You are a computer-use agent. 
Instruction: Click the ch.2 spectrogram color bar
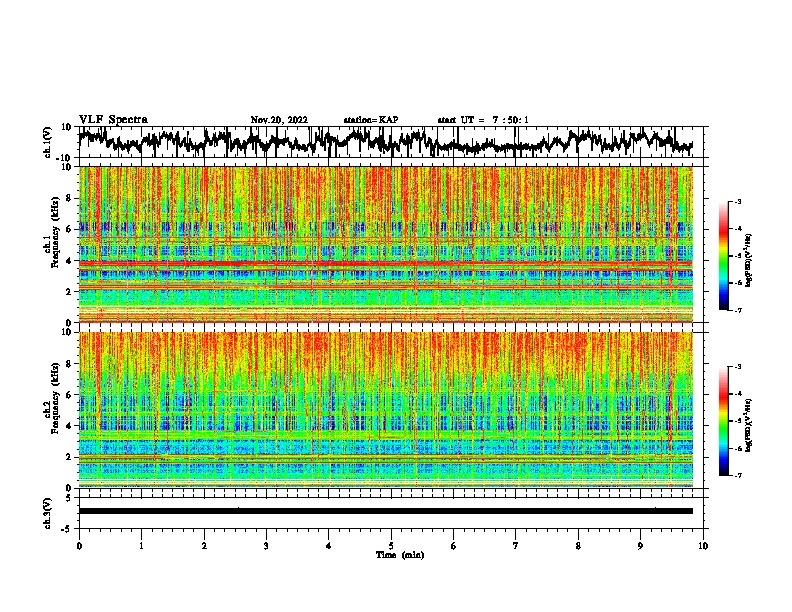point(723,421)
